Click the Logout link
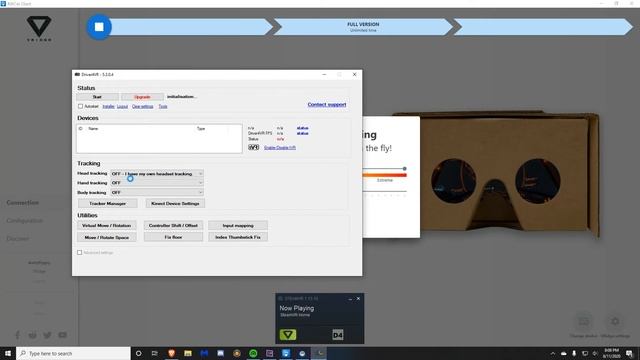The width and height of the screenshot is (640, 360). point(122,107)
